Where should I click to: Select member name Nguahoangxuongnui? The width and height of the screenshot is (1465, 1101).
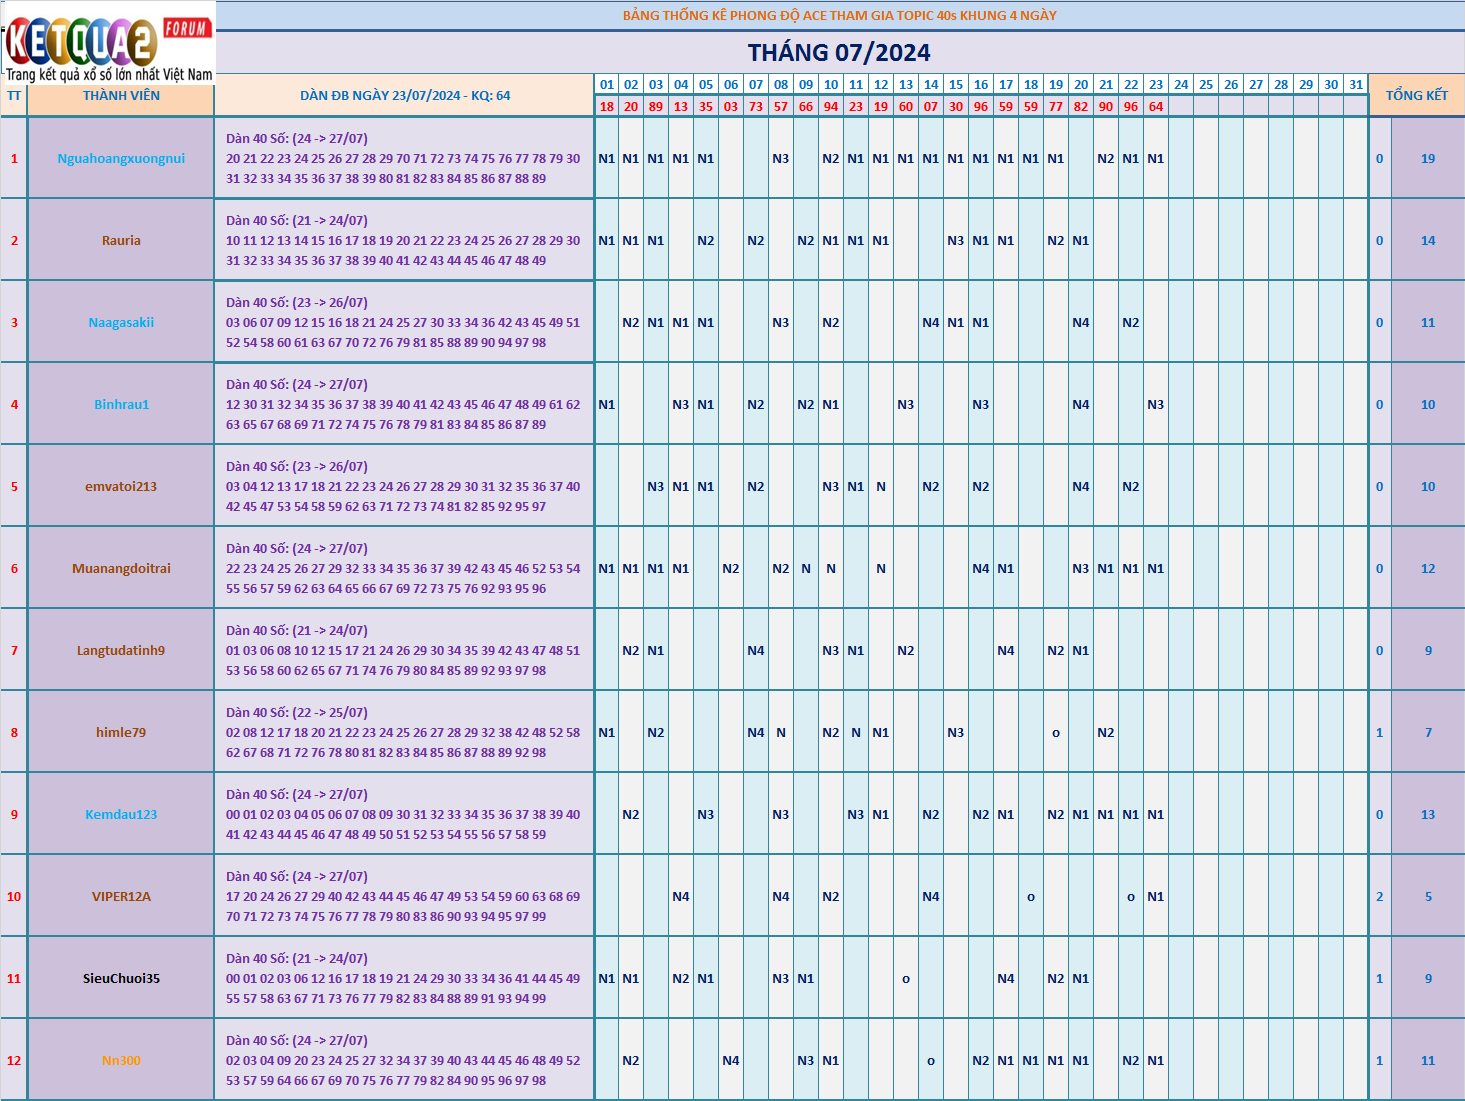121,158
